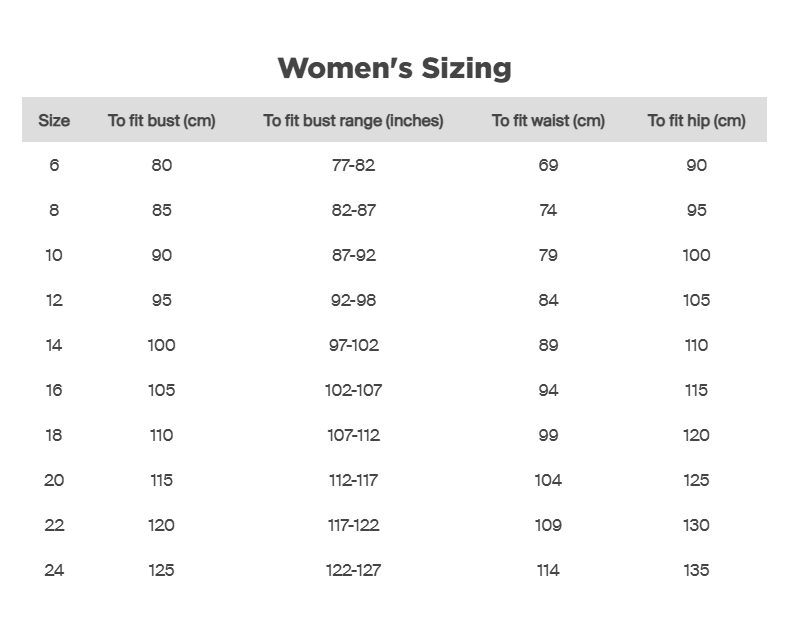Select the 92-98 bust range cell
This screenshot has height=628, width=797.
[353, 300]
